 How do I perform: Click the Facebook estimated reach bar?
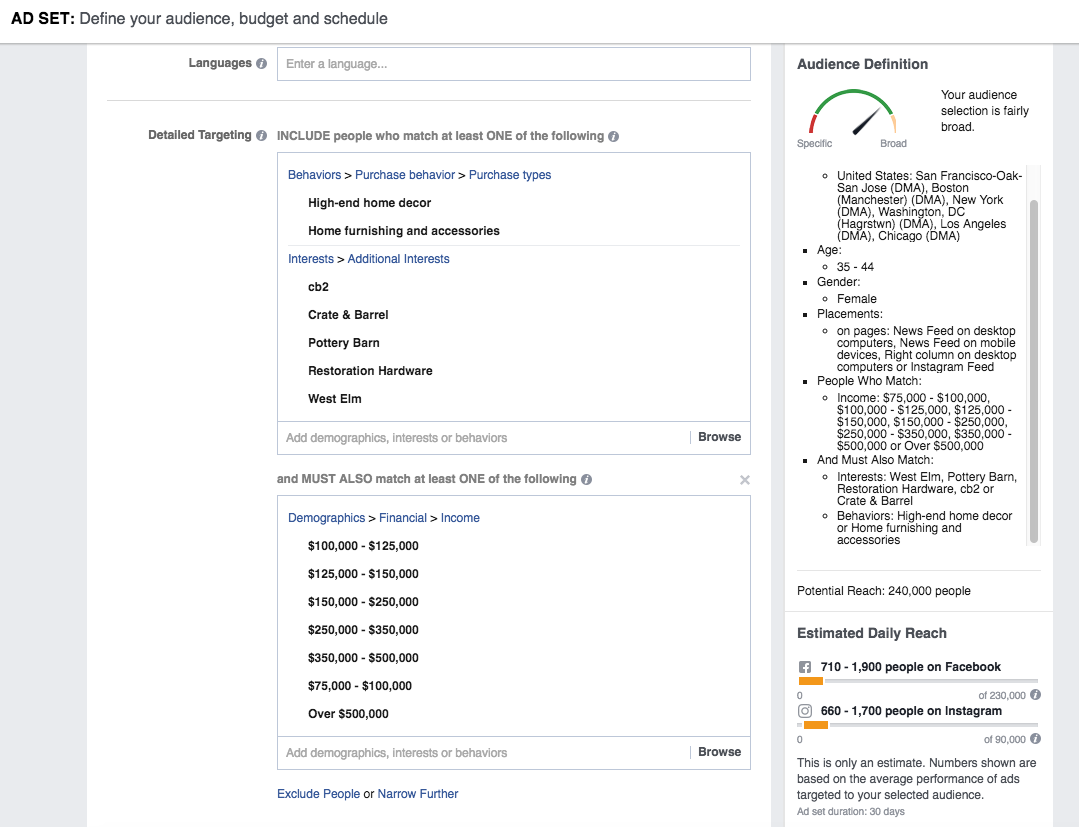tap(917, 681)
